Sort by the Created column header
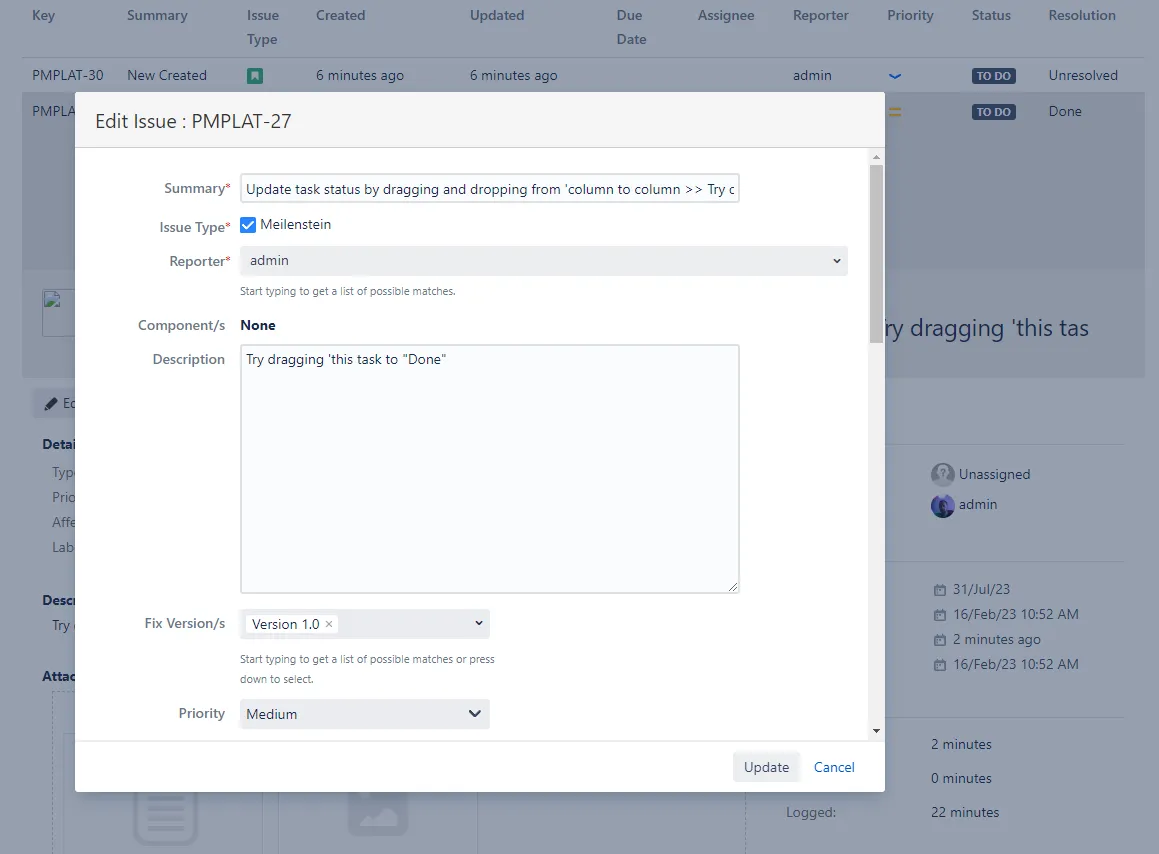 pyautogui.click(x=341, y=16)
